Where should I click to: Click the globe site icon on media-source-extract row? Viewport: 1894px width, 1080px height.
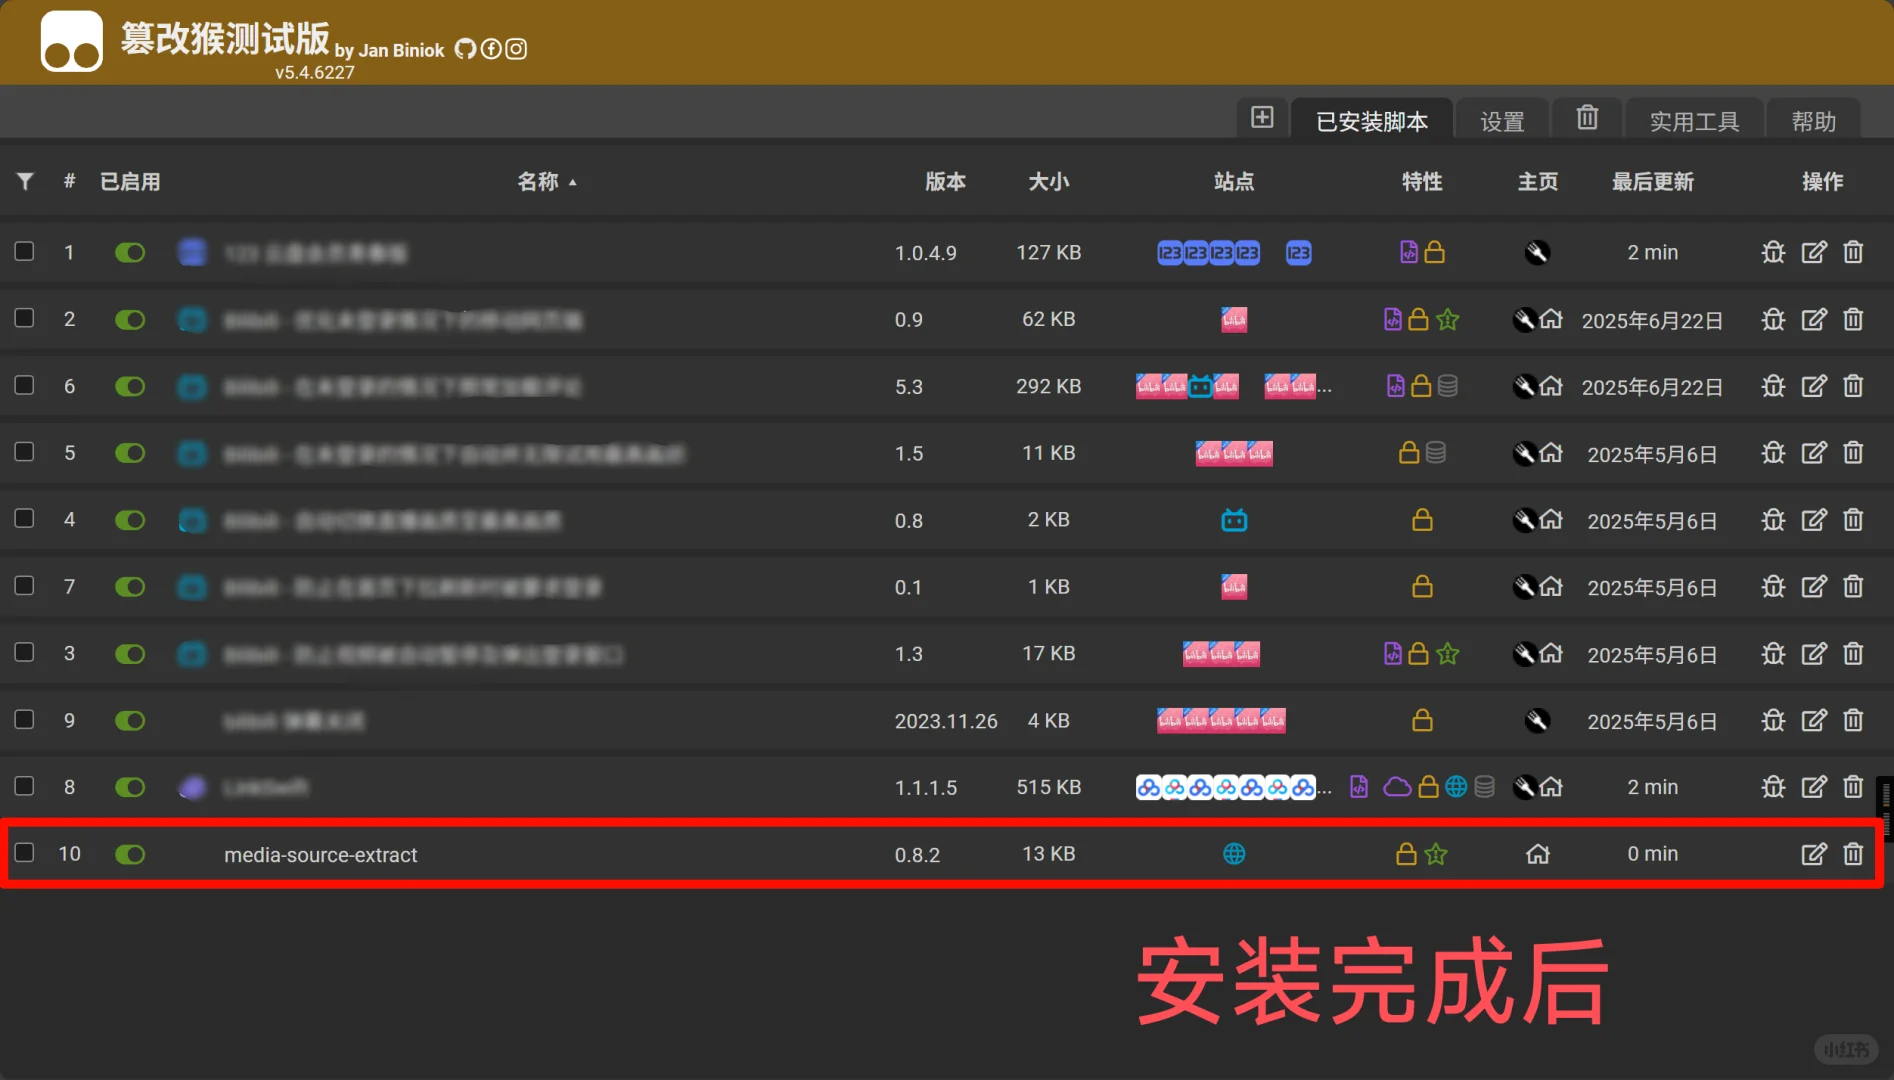[x=1233, y=854]
